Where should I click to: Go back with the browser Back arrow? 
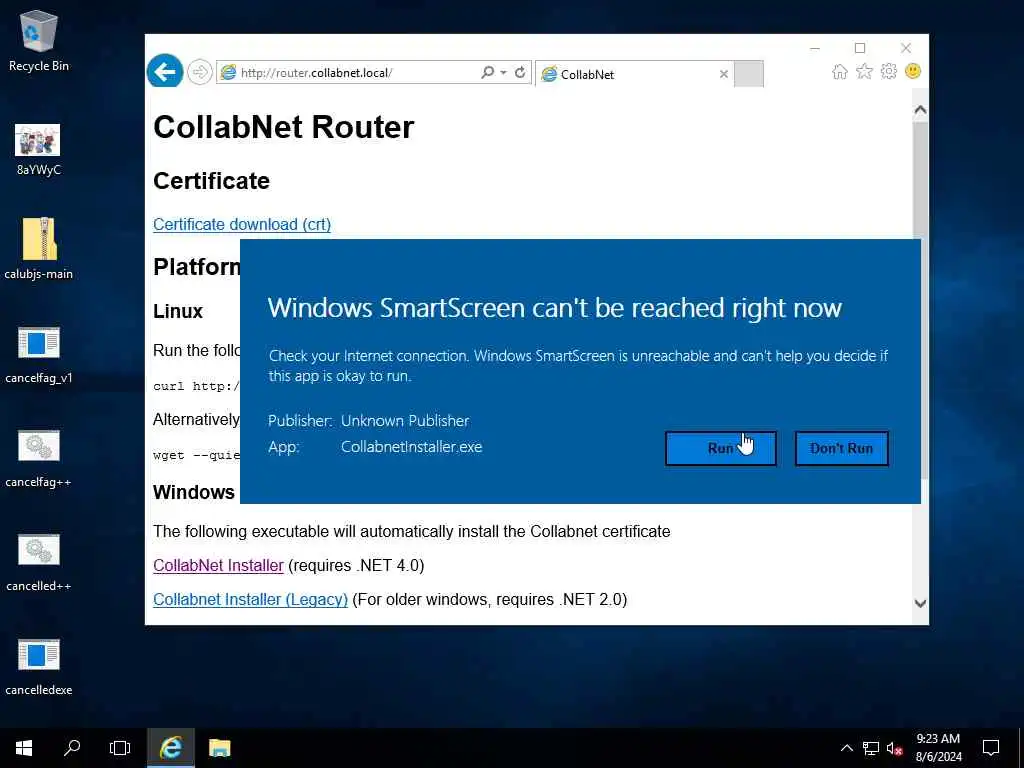165,71
